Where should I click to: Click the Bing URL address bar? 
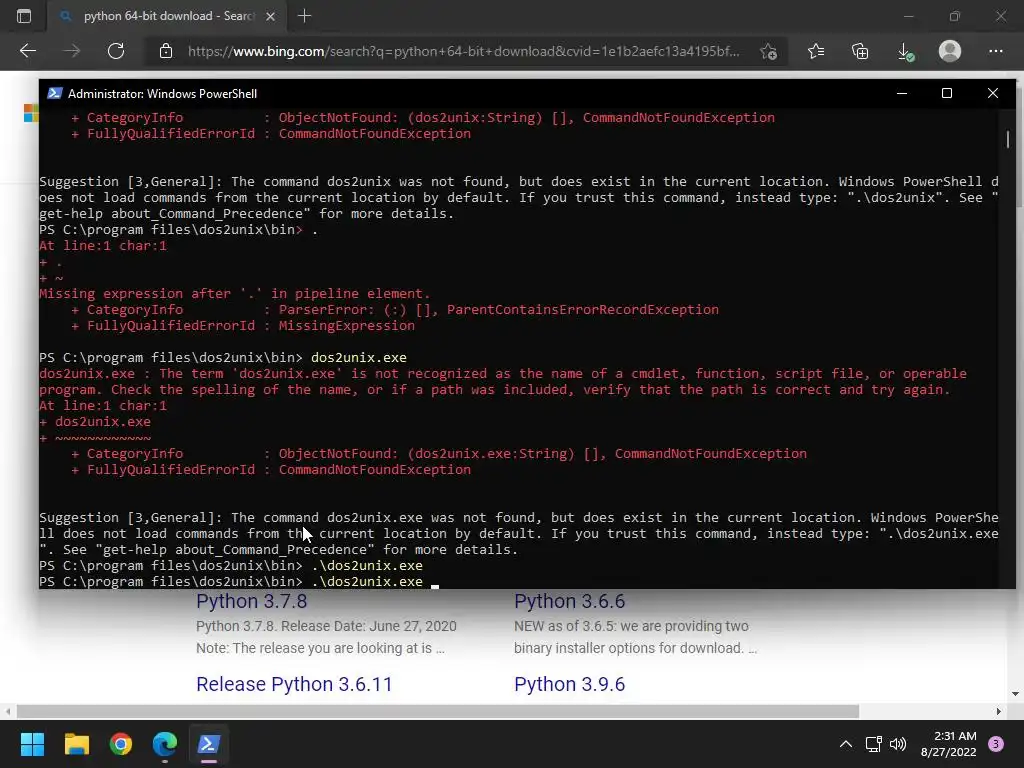(x=464, y=51)
